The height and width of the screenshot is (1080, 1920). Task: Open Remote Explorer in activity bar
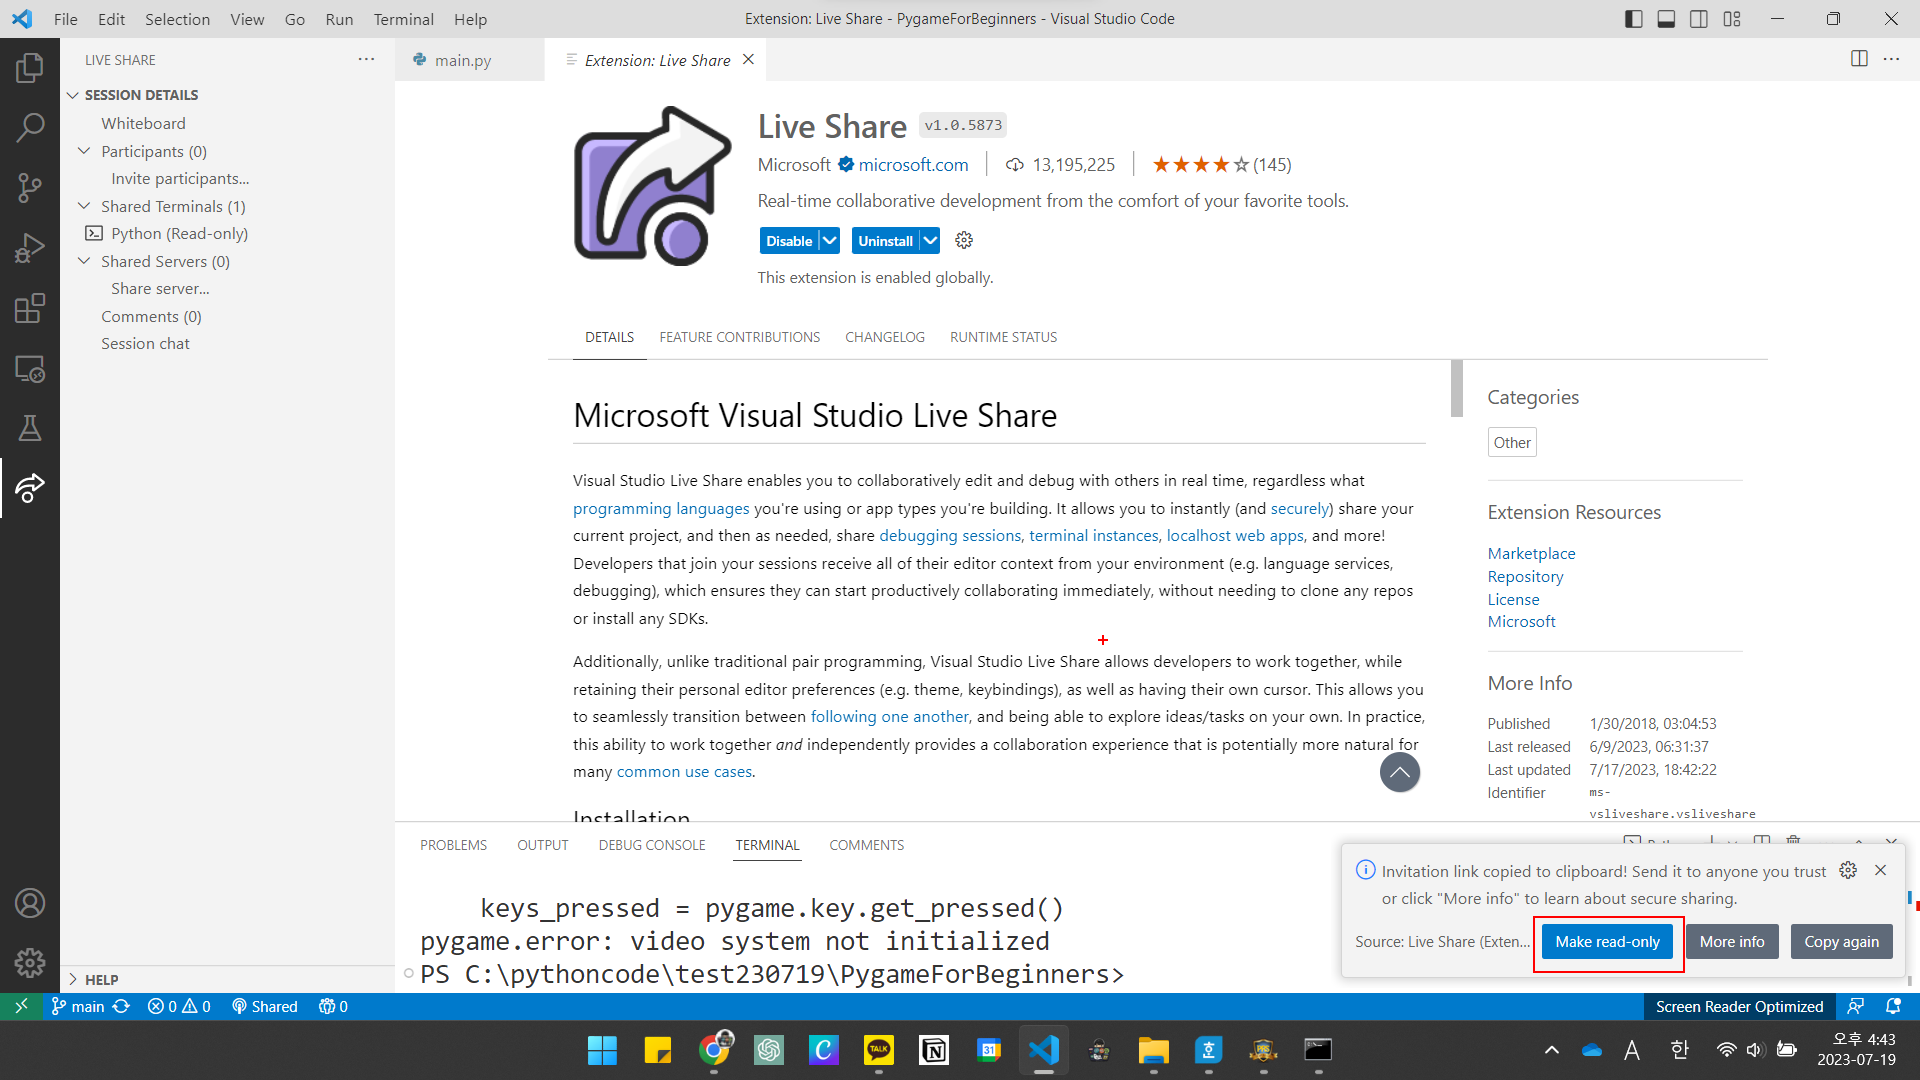[x=30, y=369]
